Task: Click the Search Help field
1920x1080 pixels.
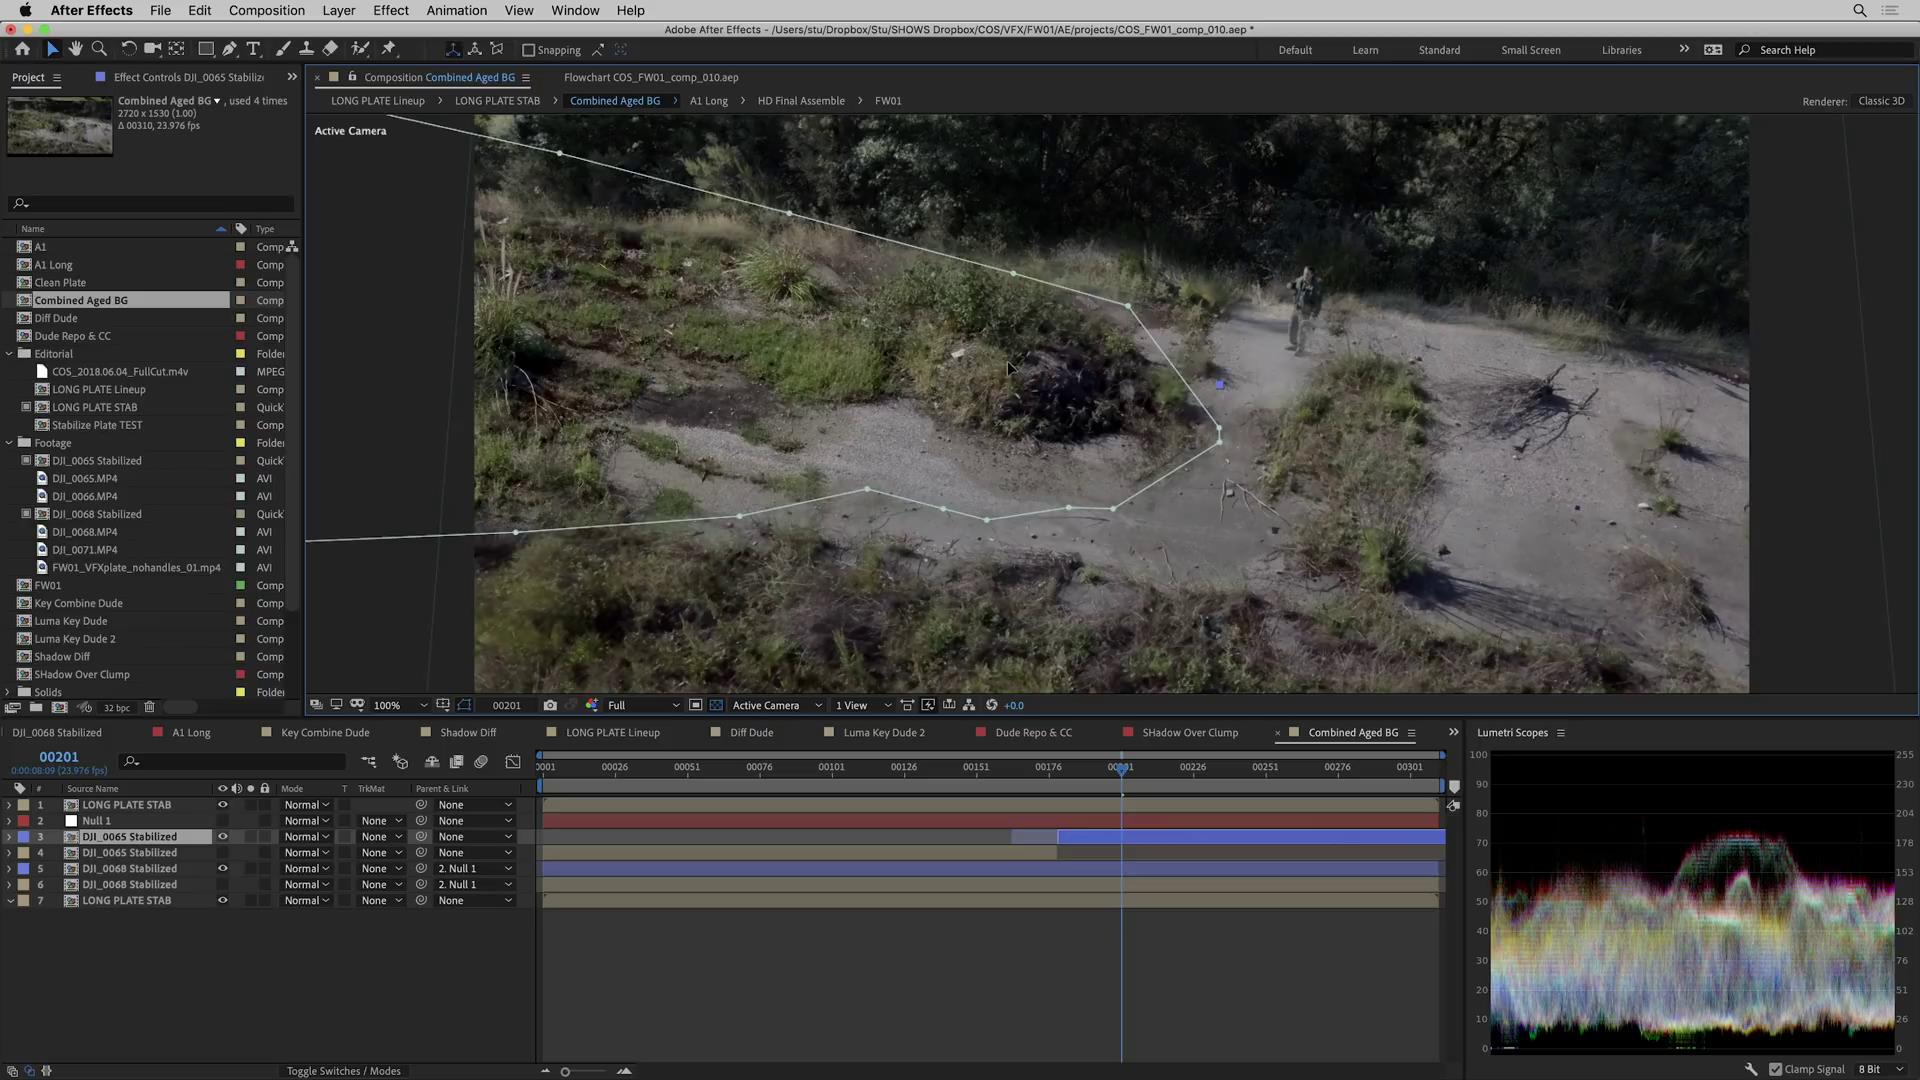Action: [1825, 50]
